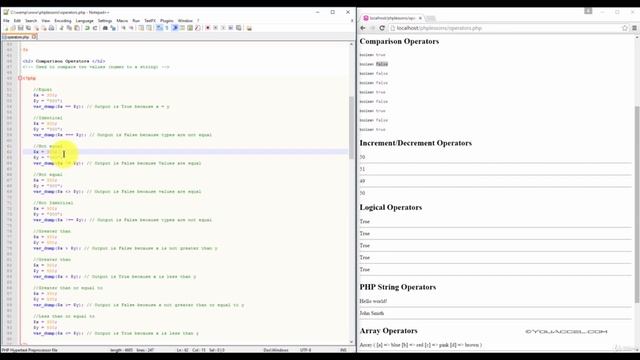
Task: Click Chrome's Back navigation arrow
Action: tap(363, 28)
